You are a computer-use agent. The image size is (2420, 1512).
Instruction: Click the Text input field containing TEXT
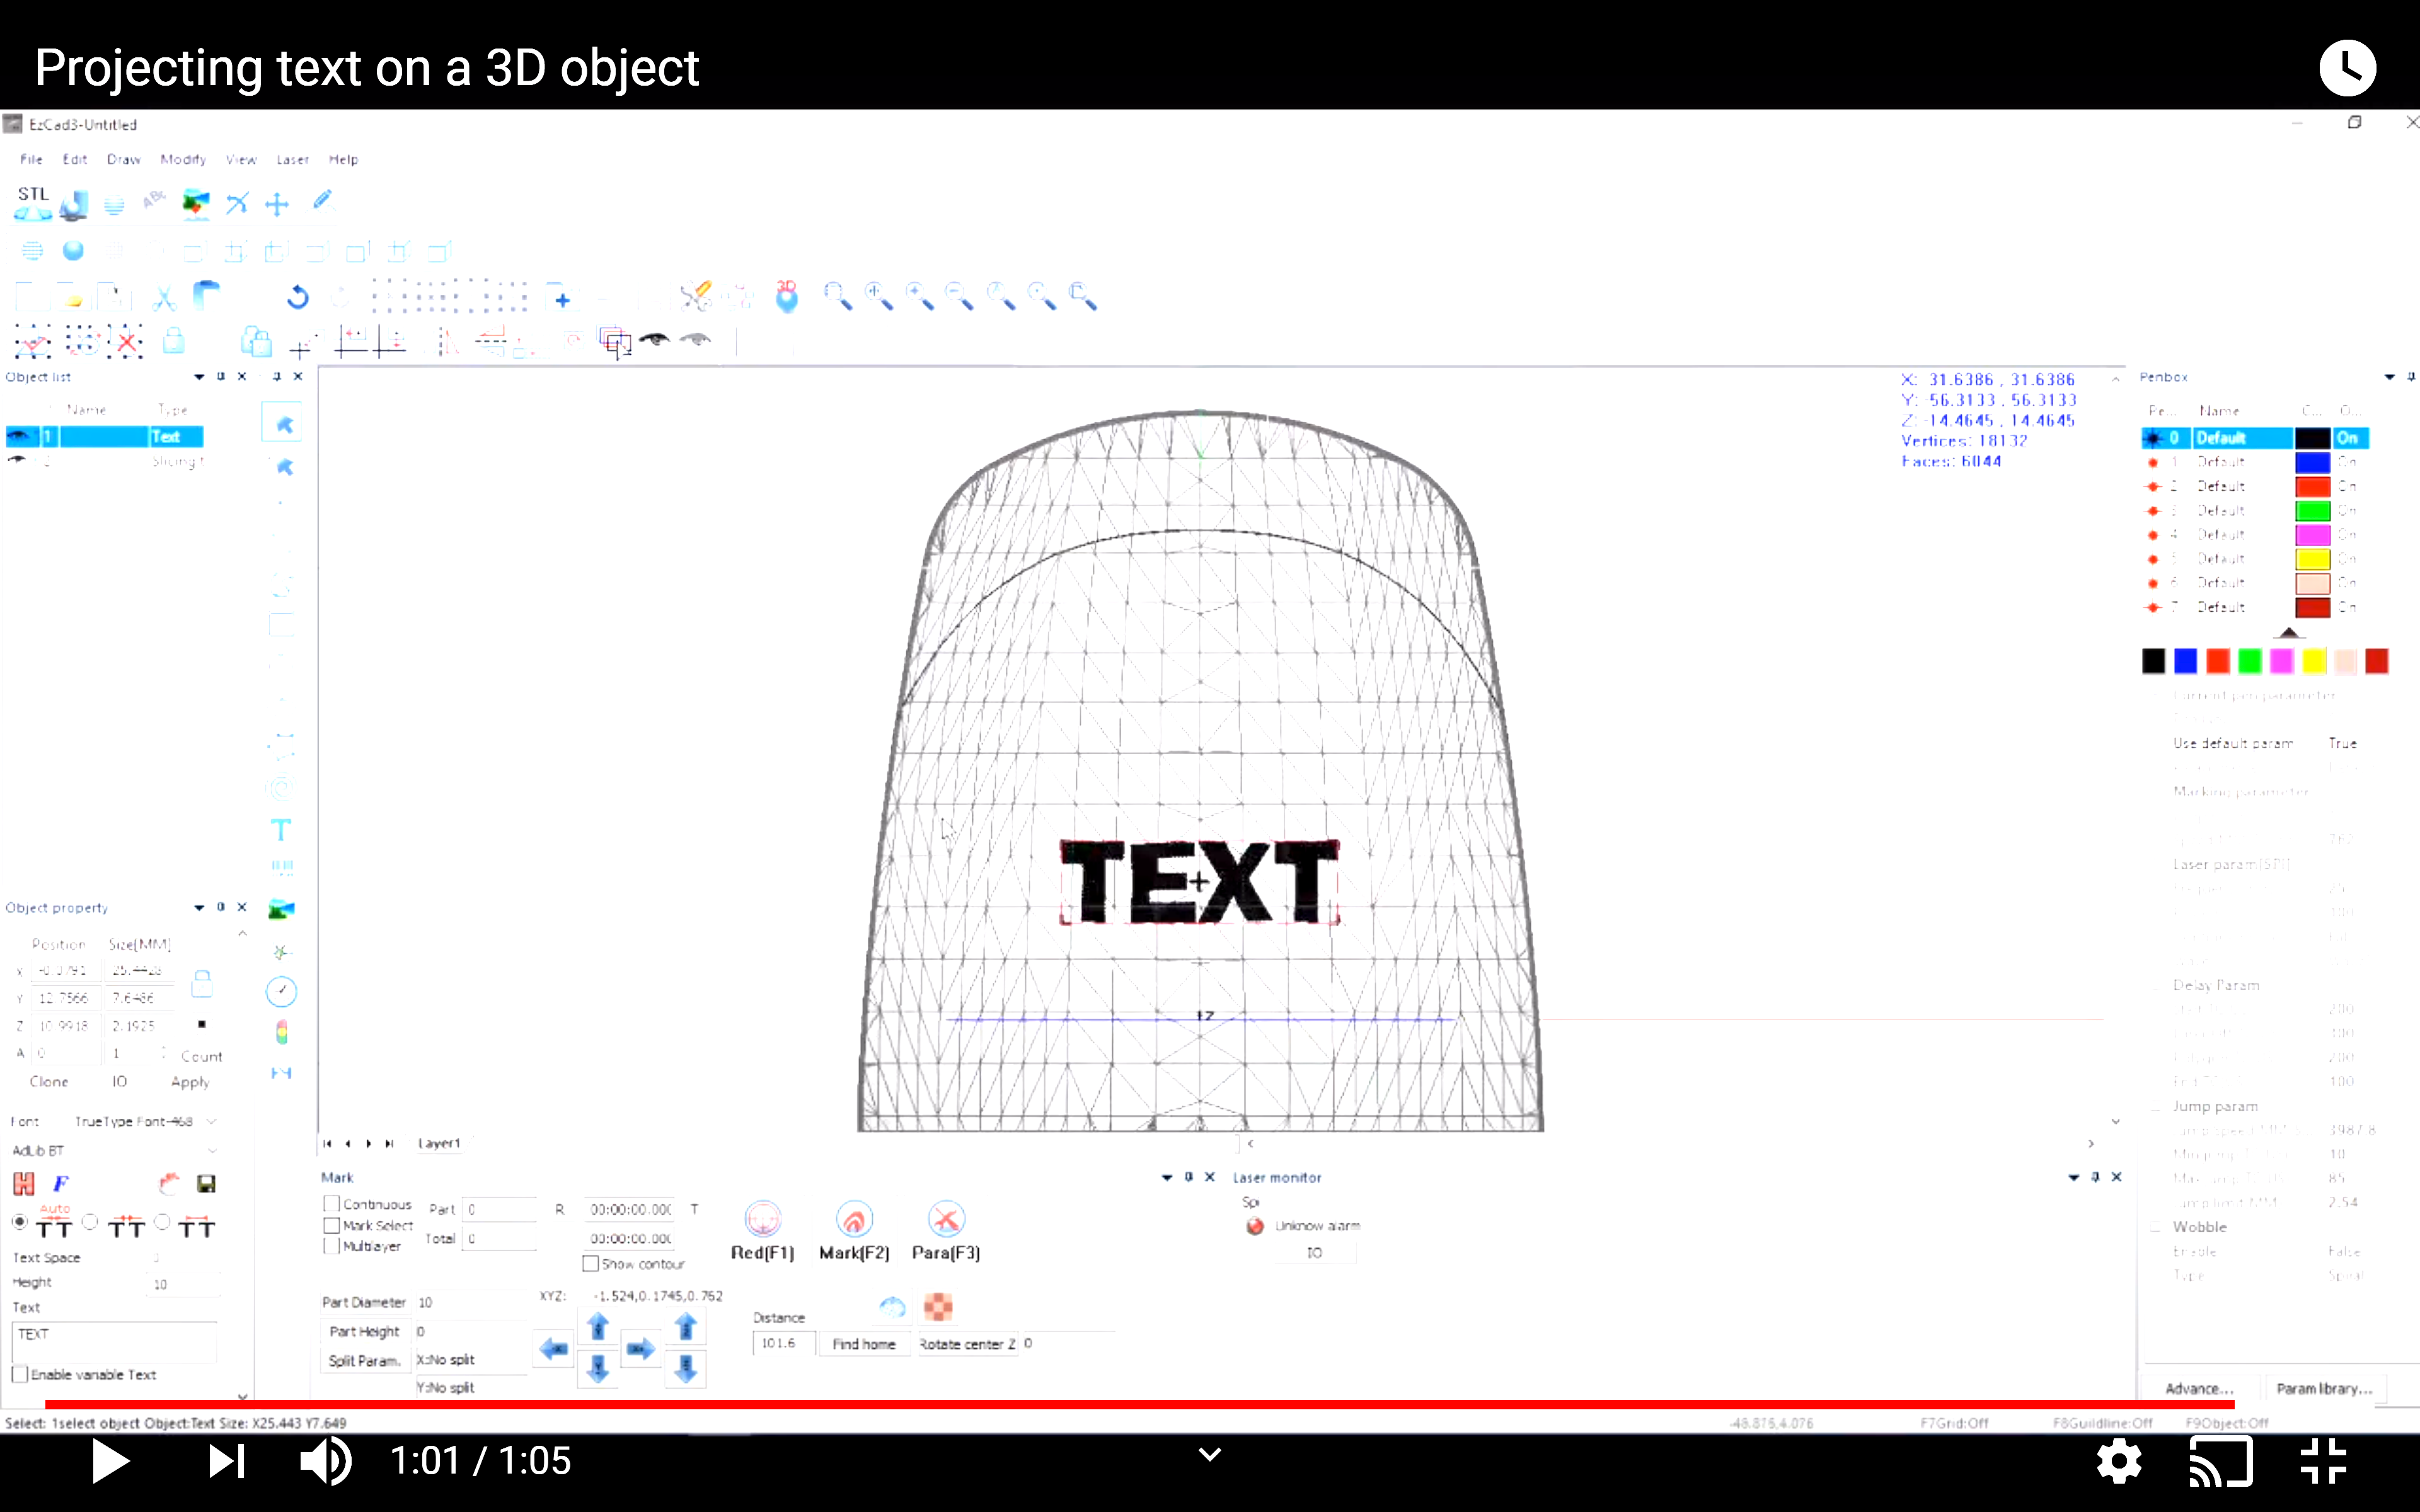pyautogui.click(x=114, y=1340)
